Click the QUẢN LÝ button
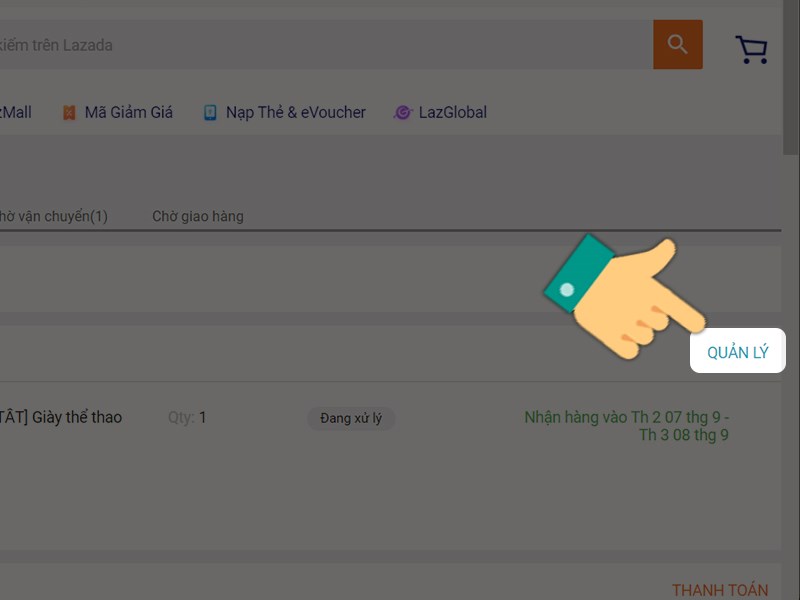The height and width of the screenshot is (600, 800). [x=738, y=351]
